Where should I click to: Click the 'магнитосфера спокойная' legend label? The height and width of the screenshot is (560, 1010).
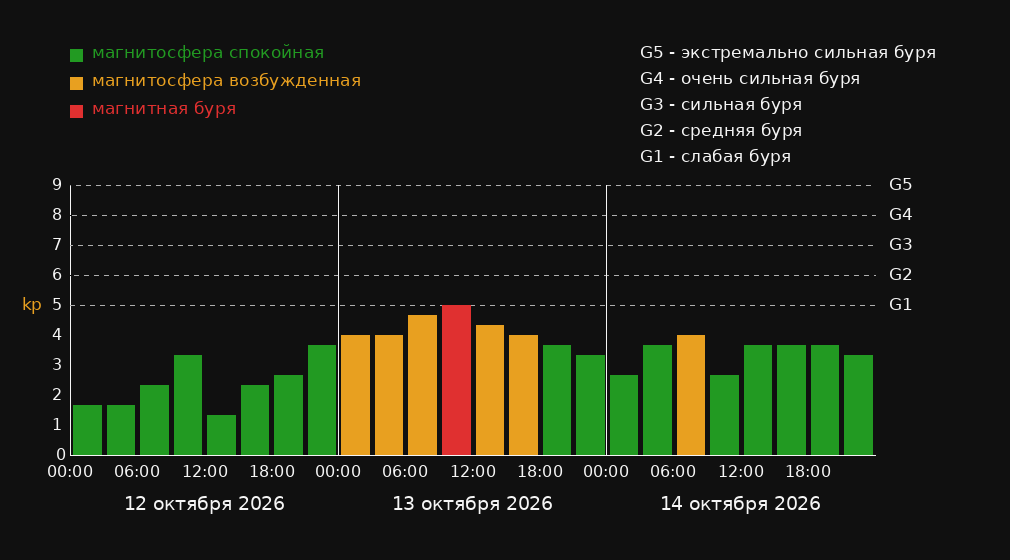pos(208,53)
